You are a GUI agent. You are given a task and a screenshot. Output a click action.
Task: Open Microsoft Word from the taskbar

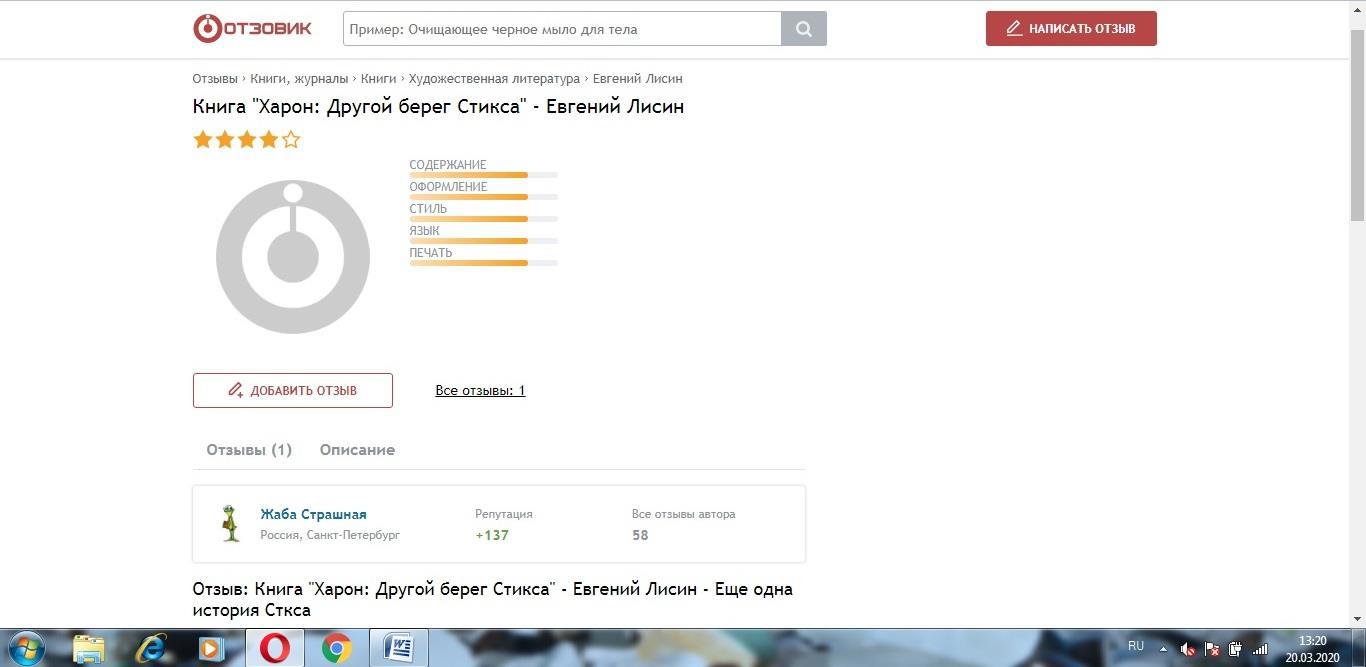[x=399, y=648]
